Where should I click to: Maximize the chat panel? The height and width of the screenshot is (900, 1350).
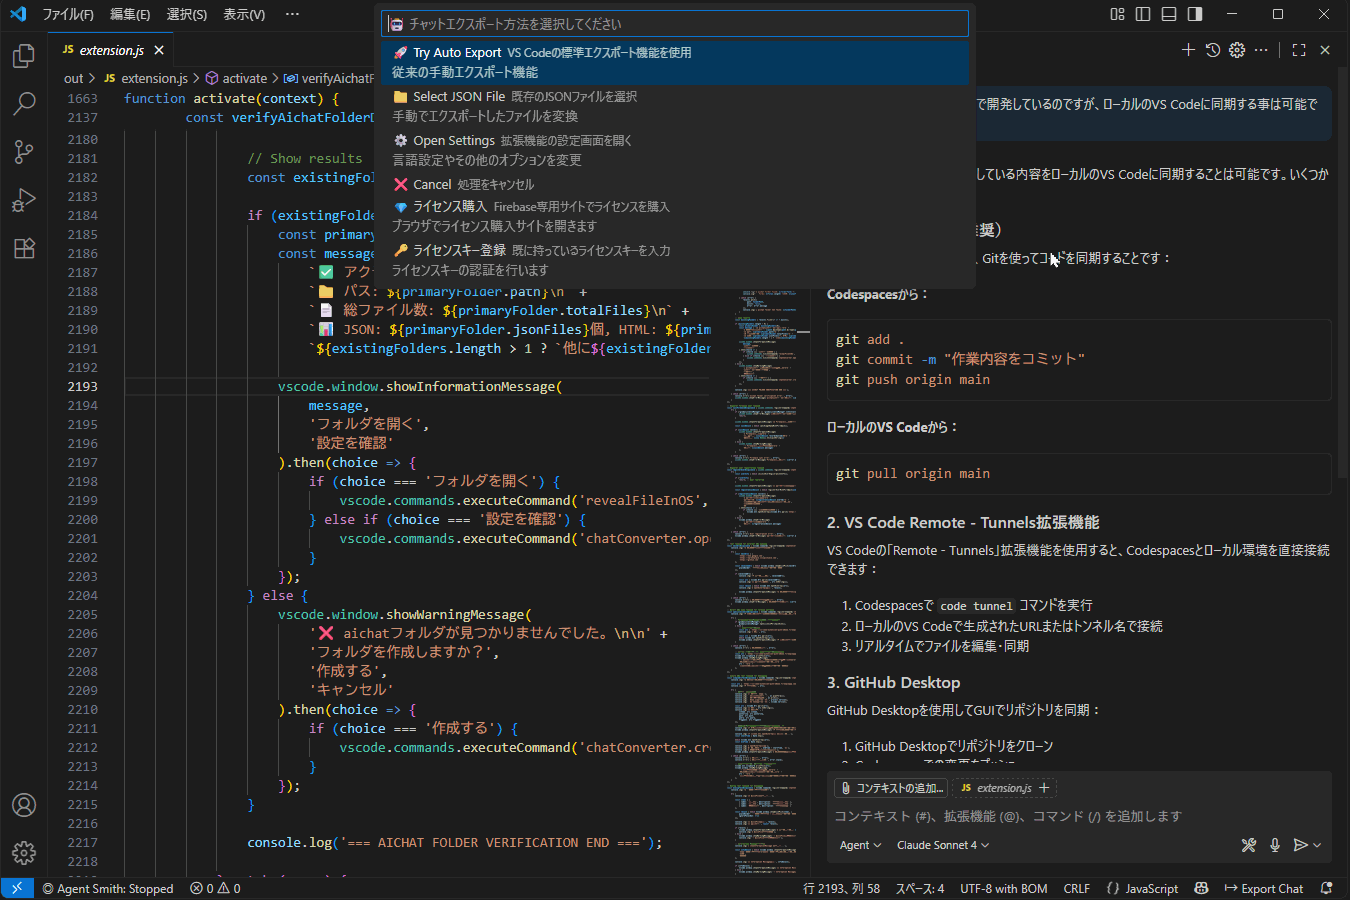(1299, 50)
